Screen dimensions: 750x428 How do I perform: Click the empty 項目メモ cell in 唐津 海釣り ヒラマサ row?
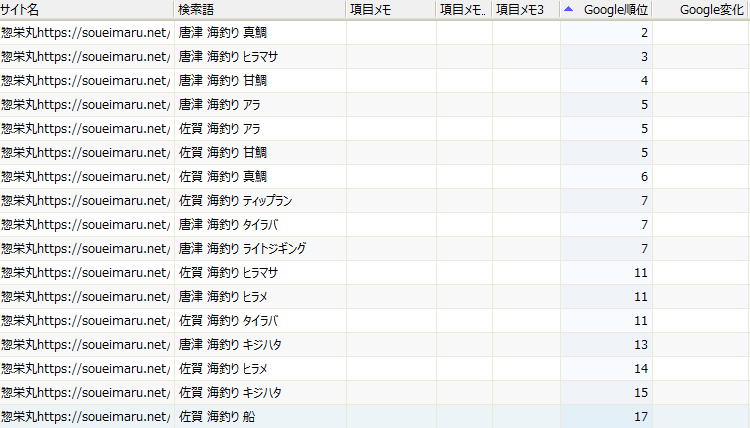[x=391, y=56]
